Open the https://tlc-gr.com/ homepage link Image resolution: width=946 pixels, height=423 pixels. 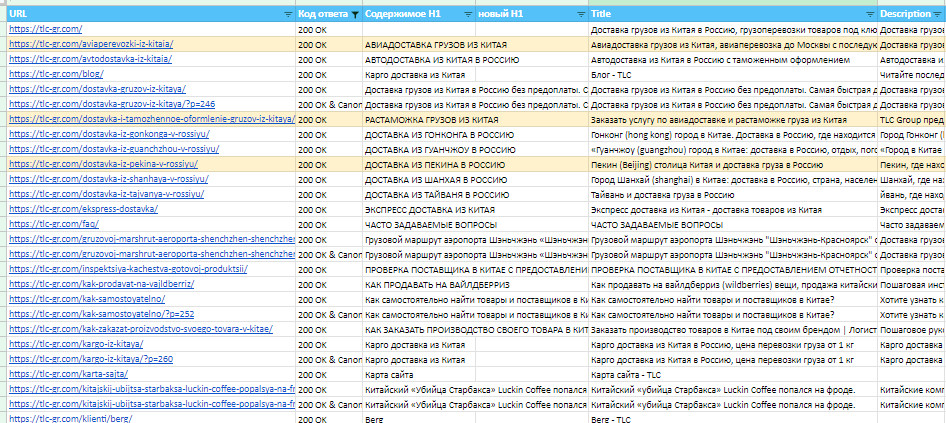point(46,30)
